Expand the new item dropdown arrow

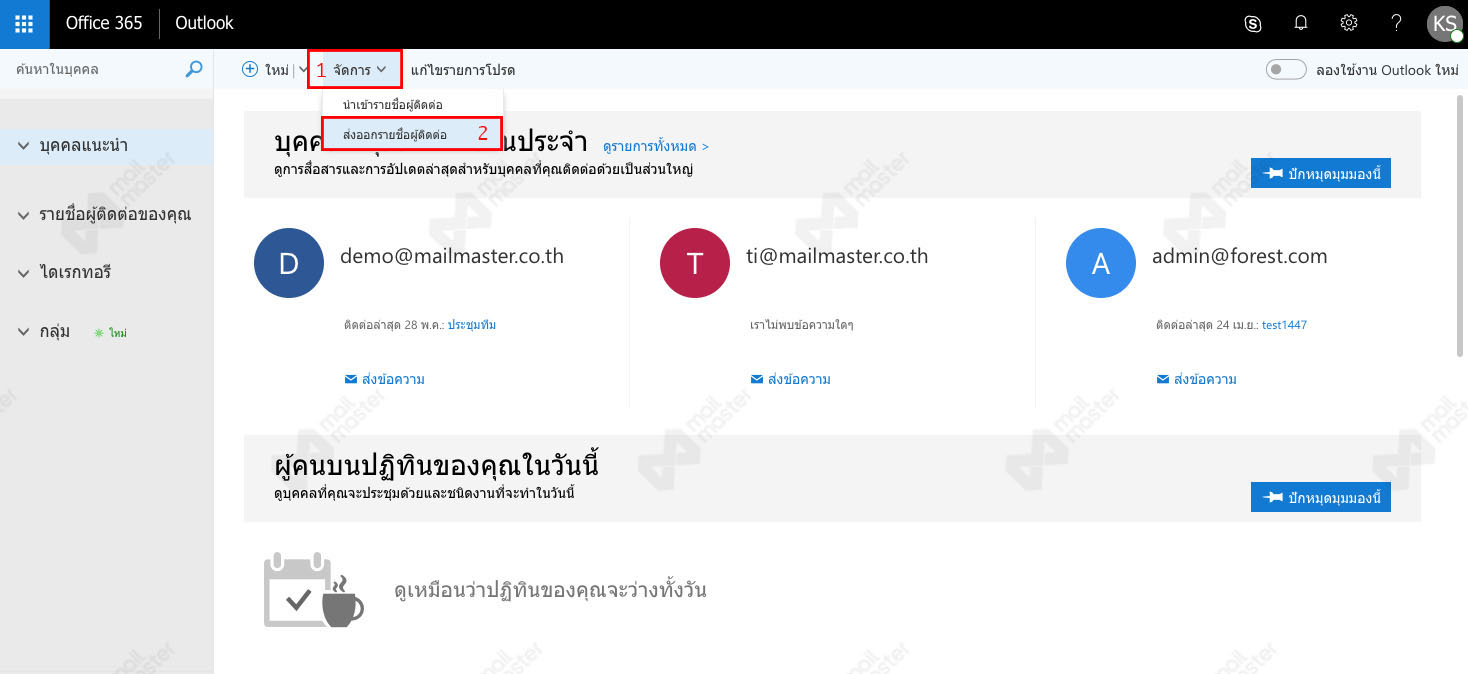(x=302, y=70)
